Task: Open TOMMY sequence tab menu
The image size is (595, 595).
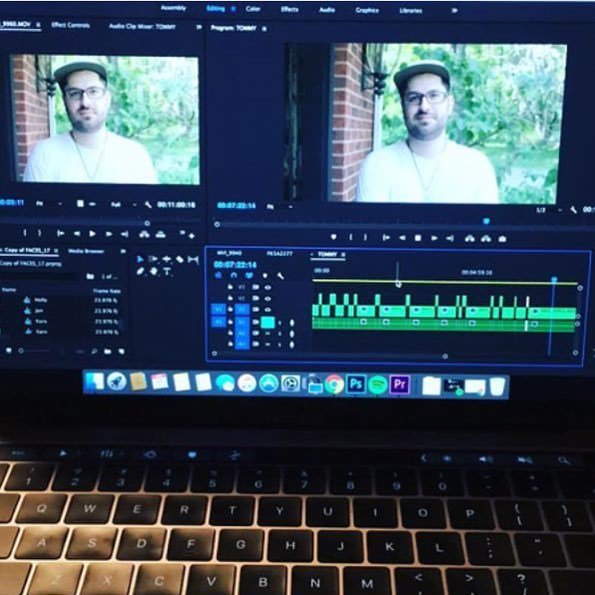Action: [x=343, y=255]
